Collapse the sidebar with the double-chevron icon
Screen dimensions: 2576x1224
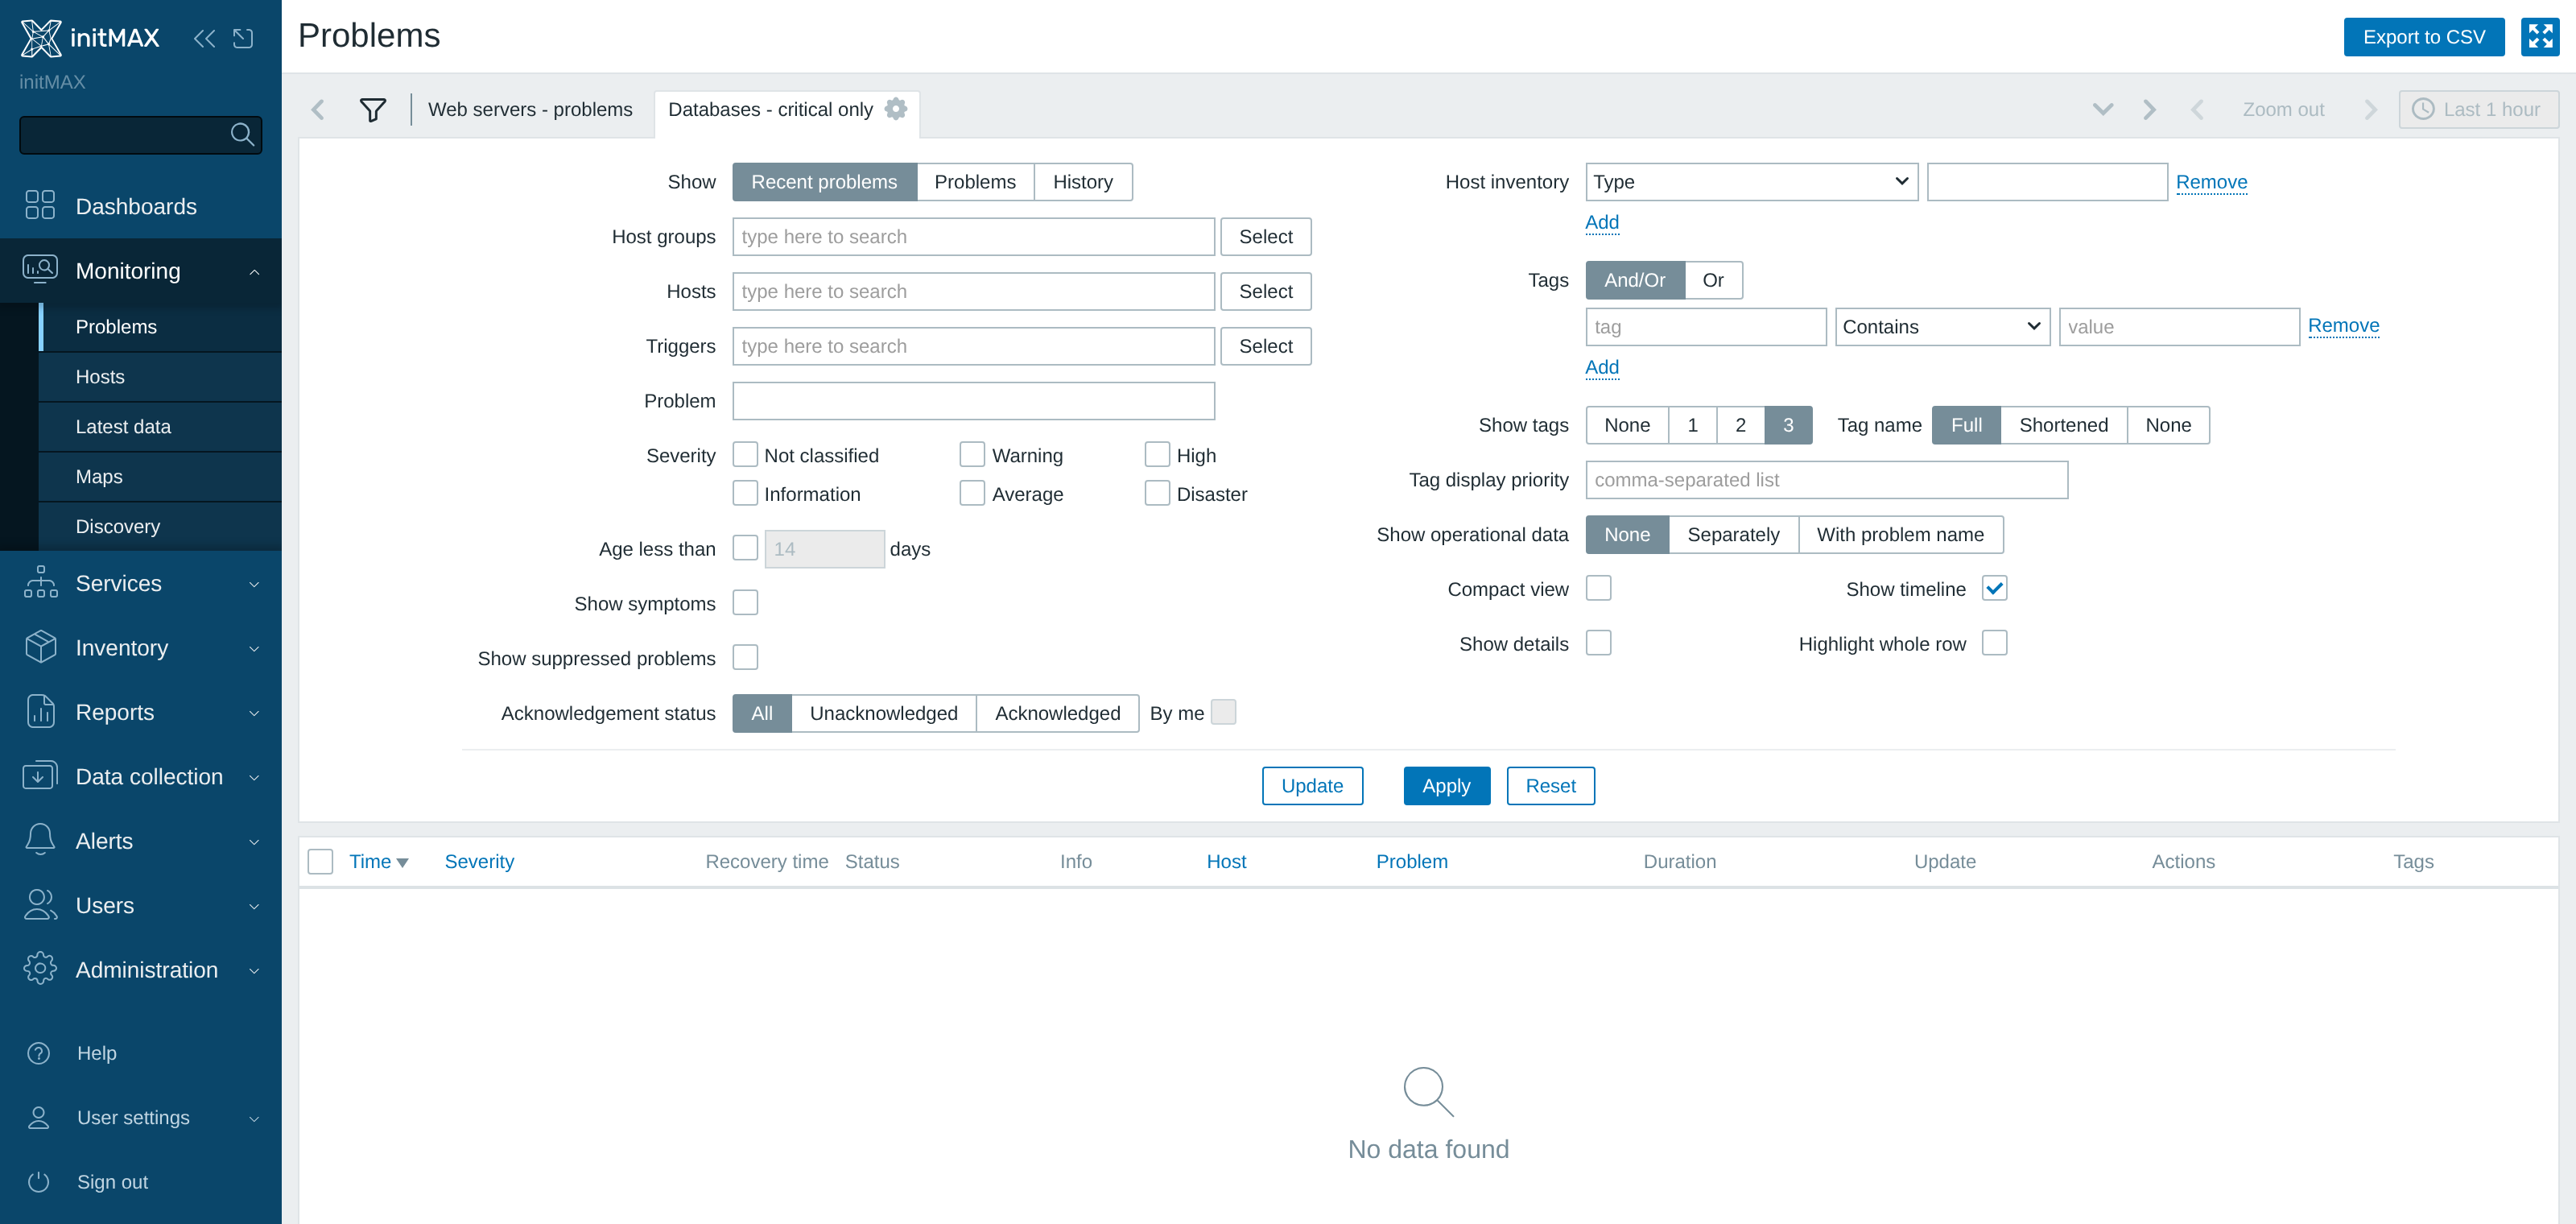[204, 38]
